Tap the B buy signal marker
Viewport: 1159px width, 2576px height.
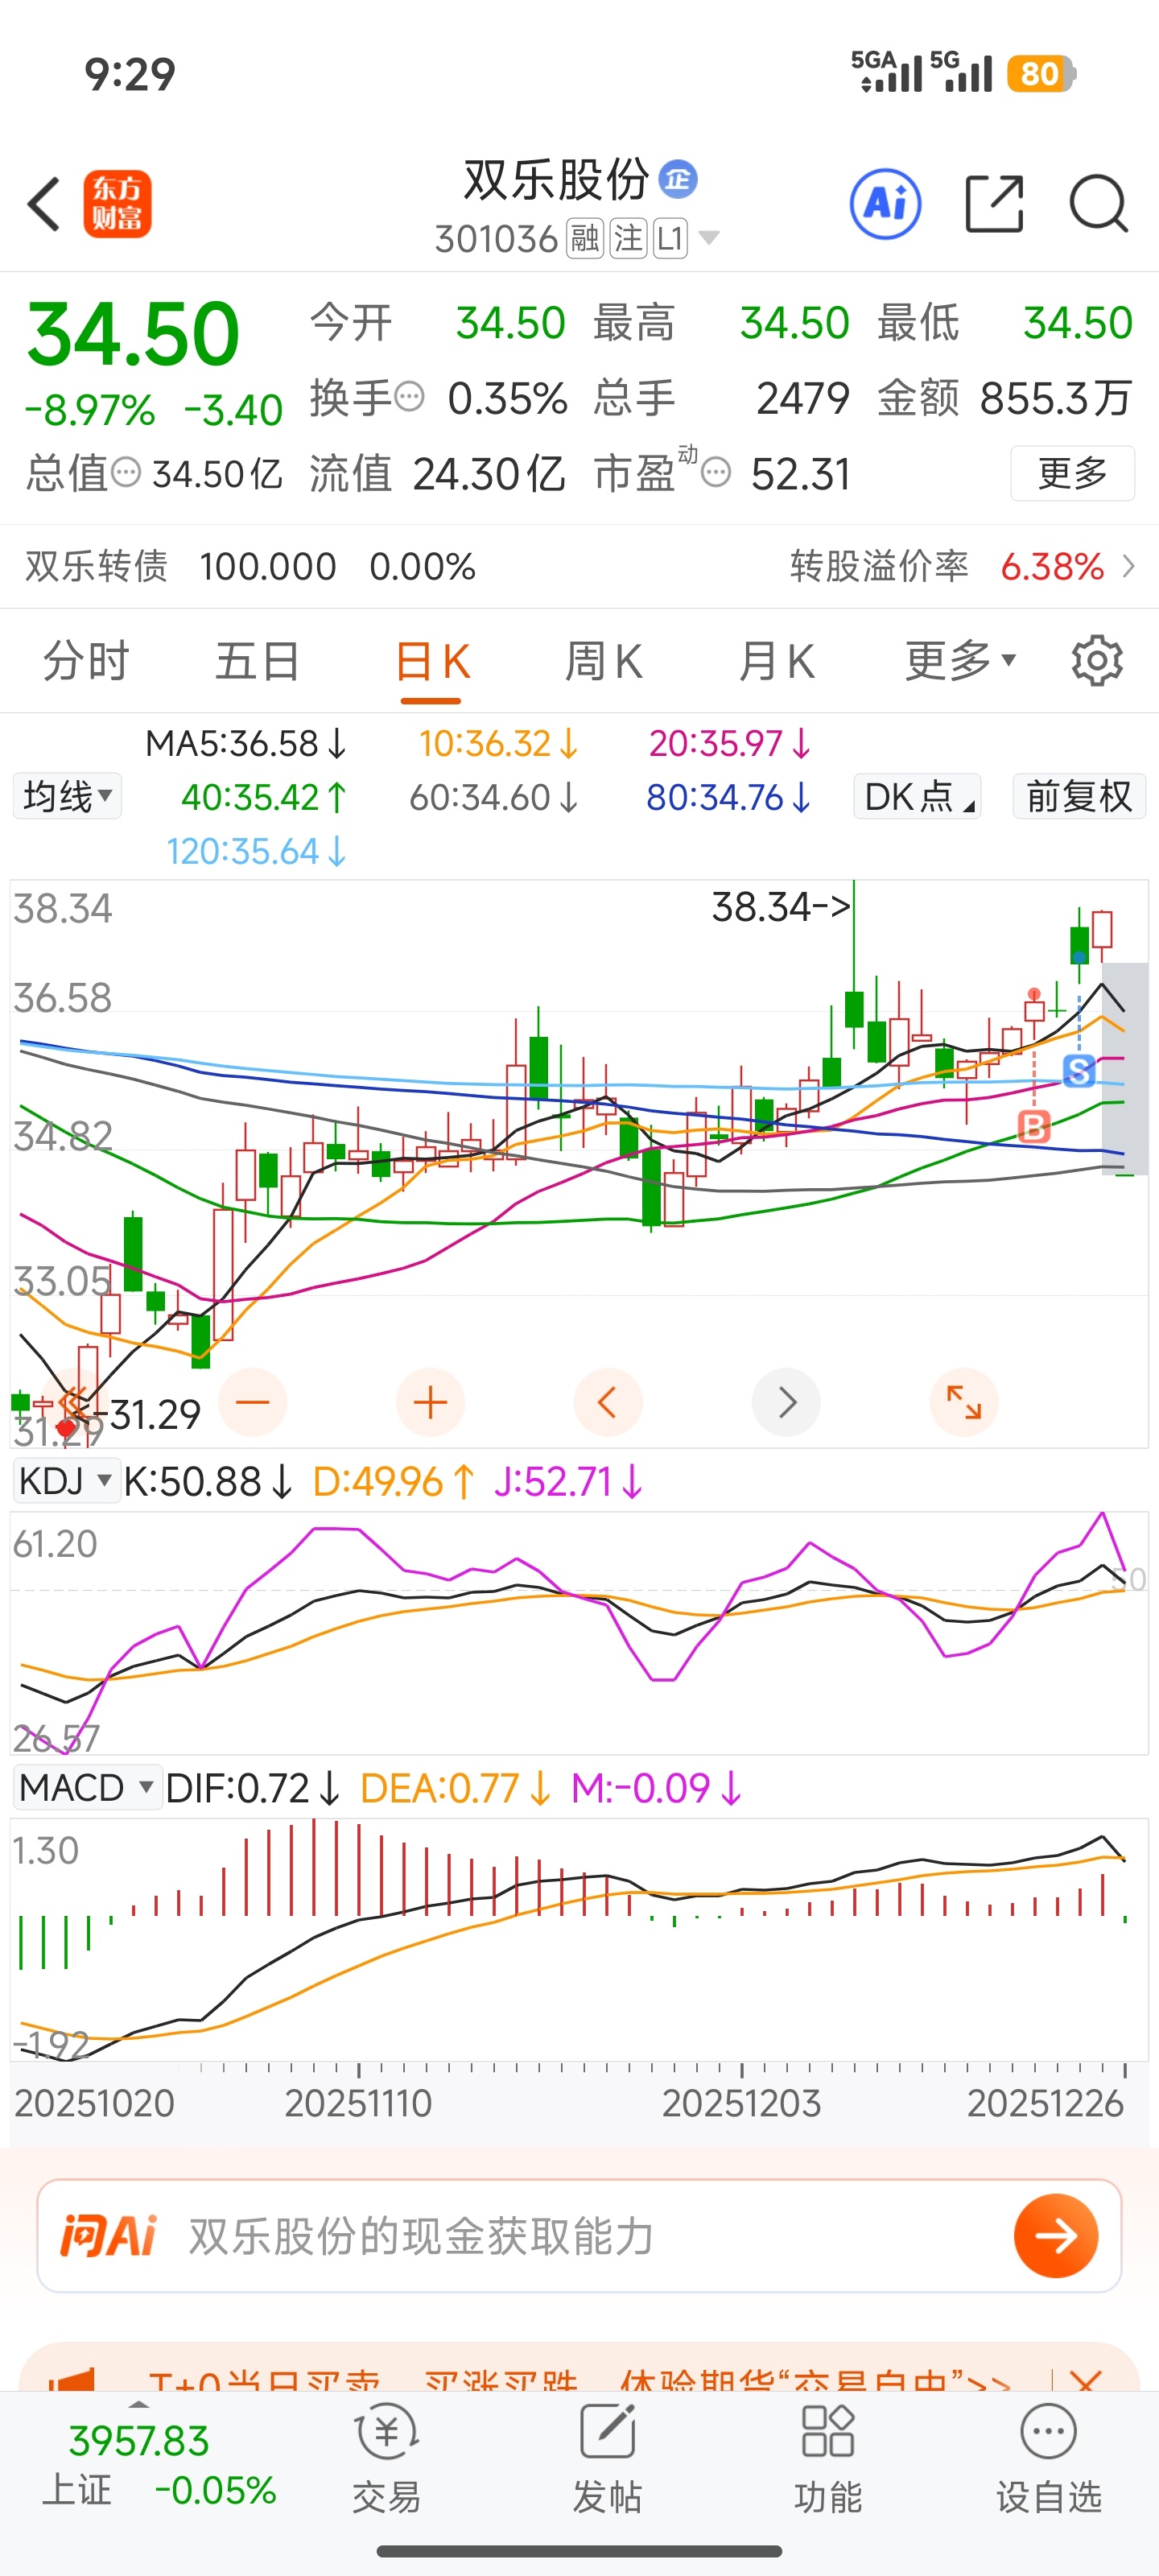point(1034,1127)
